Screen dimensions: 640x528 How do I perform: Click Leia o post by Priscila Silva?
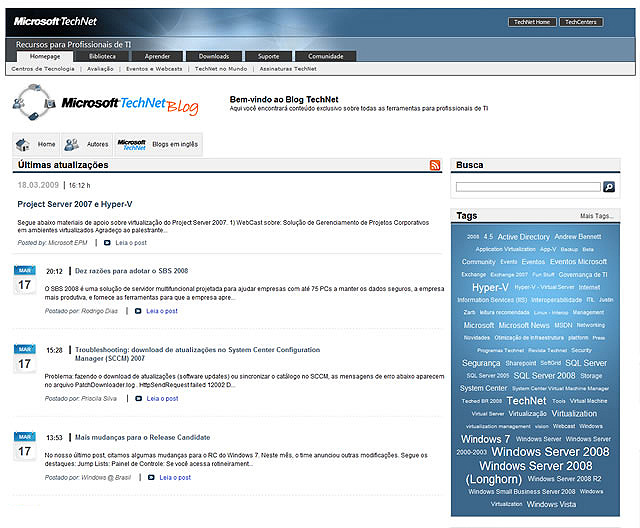(162, 399)
